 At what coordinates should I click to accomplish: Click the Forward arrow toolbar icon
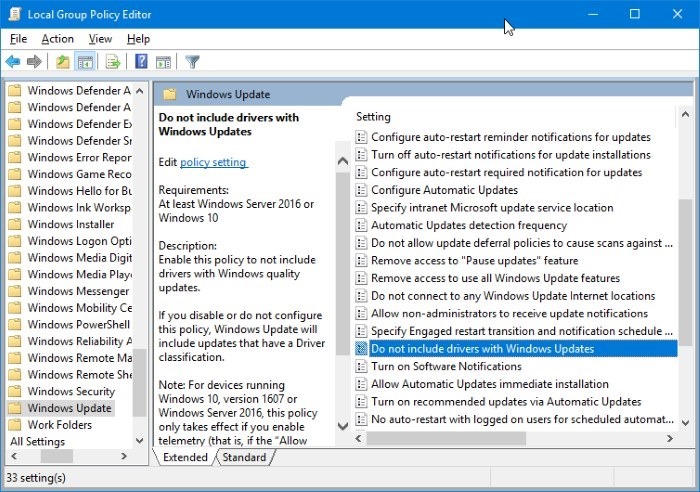pos(34,61)
